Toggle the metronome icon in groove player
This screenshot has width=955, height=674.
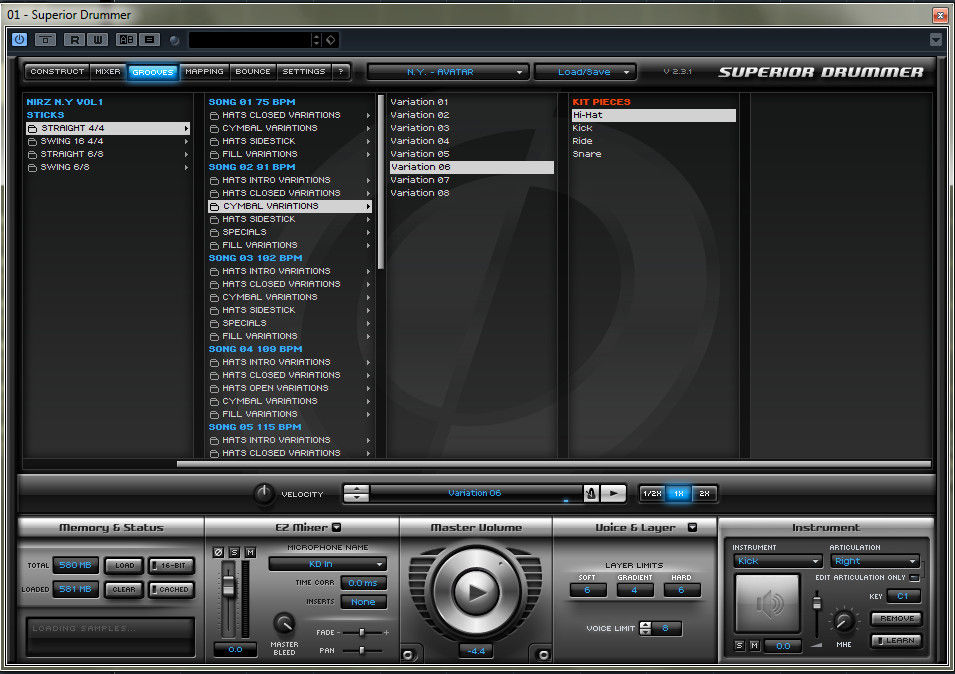point(590,493)
